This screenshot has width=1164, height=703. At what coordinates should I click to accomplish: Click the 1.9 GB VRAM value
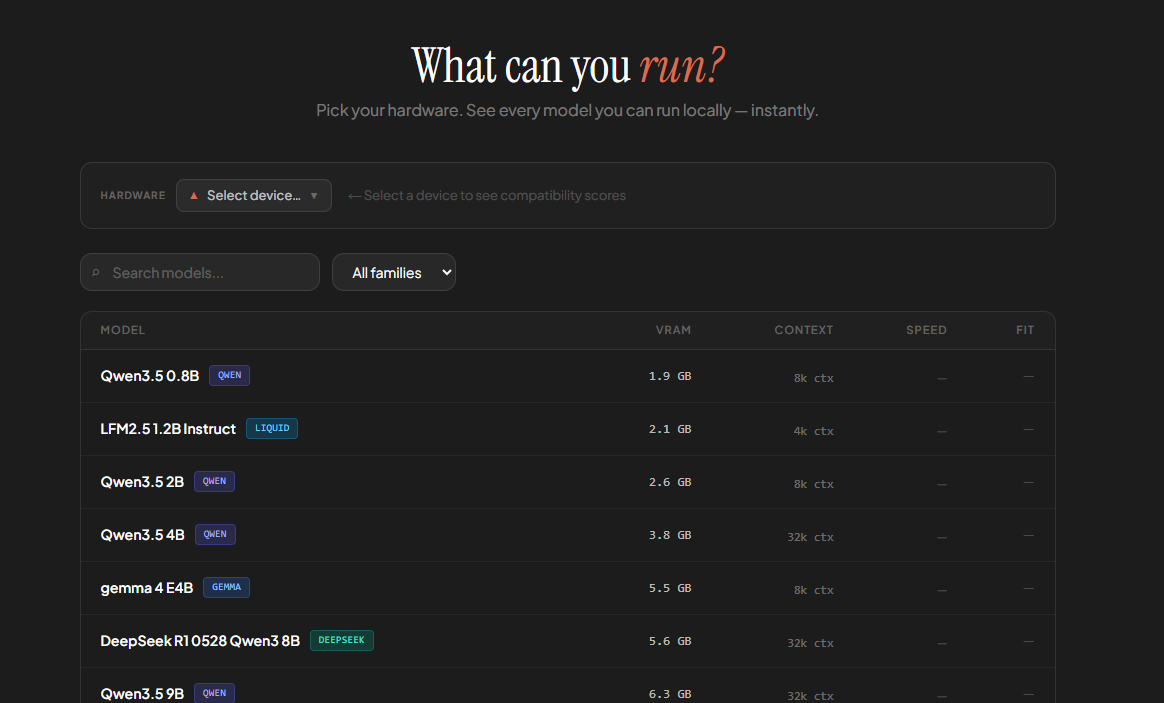tap(670, 376)
